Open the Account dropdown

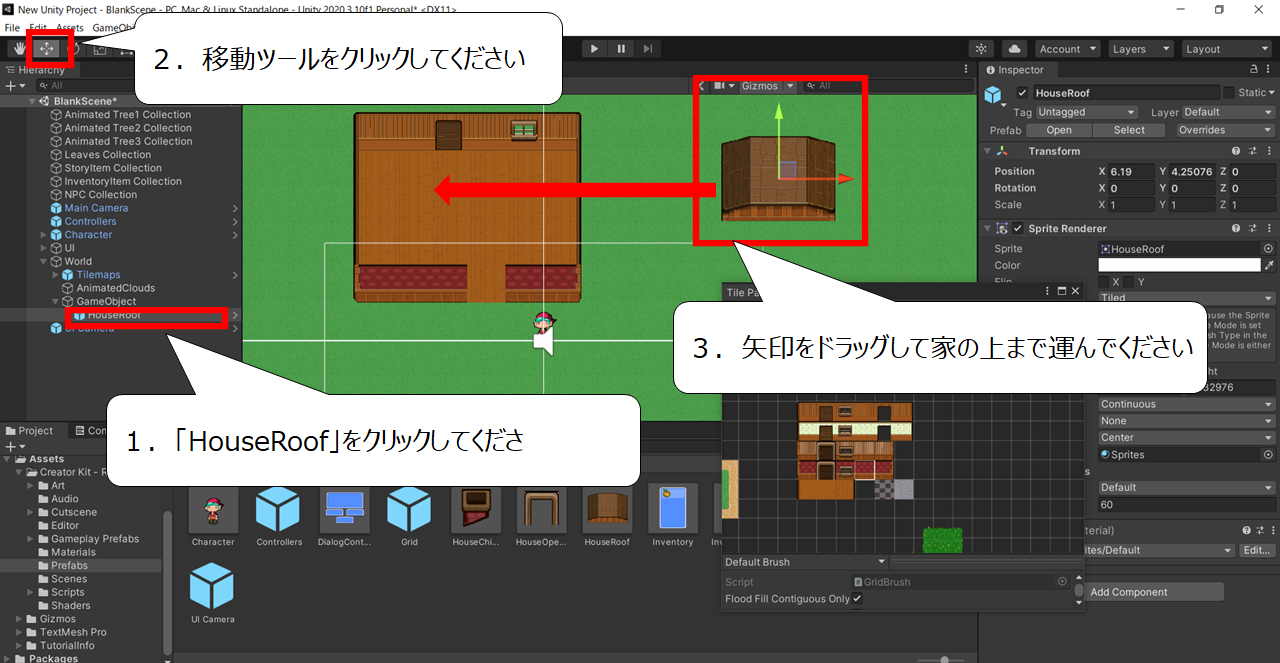coord(1066,48)
